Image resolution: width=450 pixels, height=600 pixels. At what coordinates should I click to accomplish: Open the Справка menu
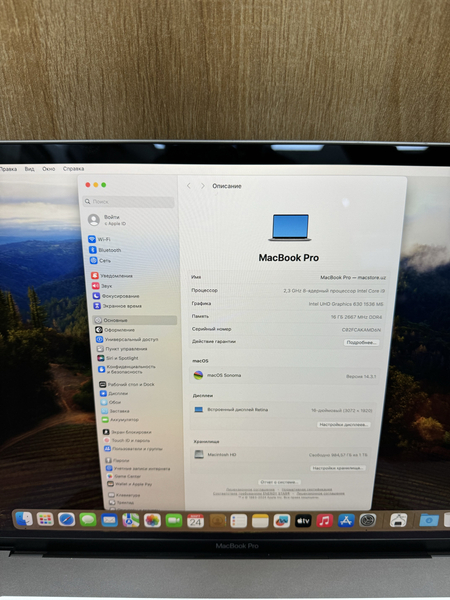[x=73, y=169]
